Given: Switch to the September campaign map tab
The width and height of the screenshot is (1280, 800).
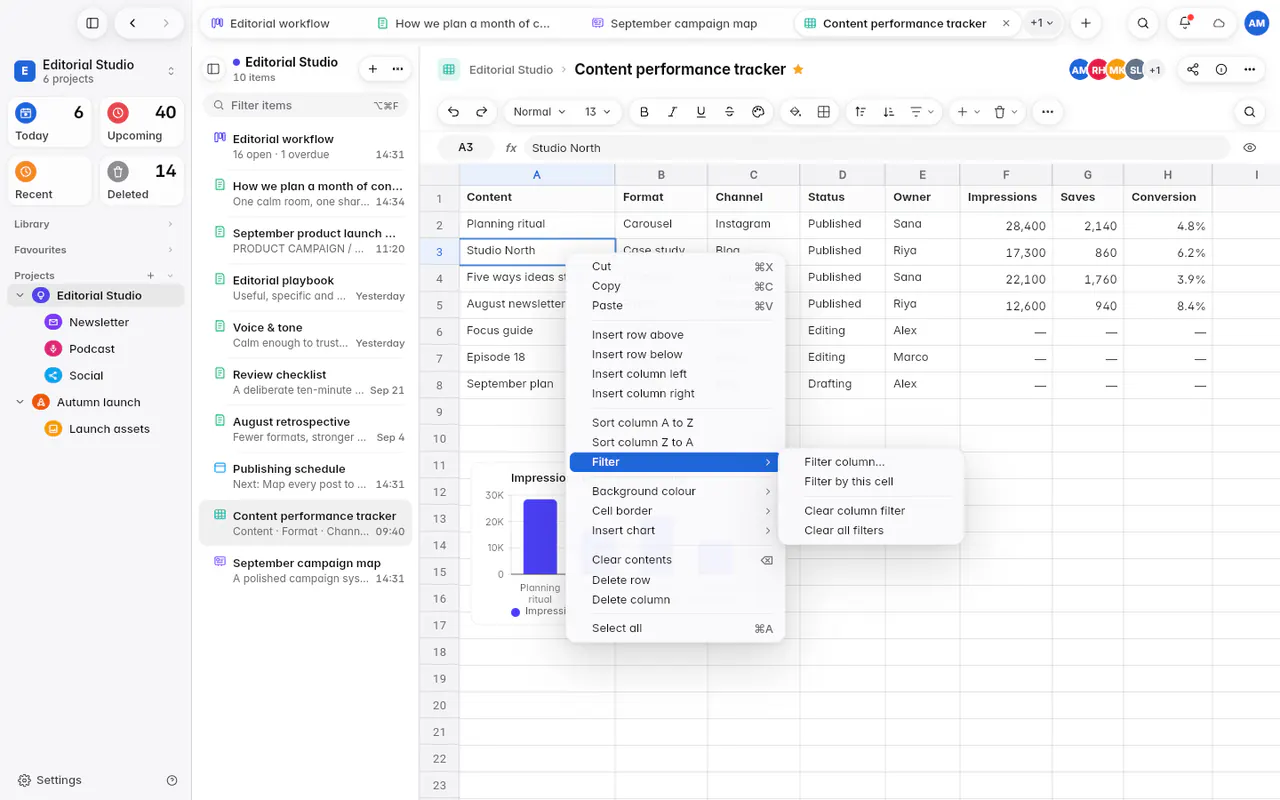Looking at the screenshot, I should point(674,23).
